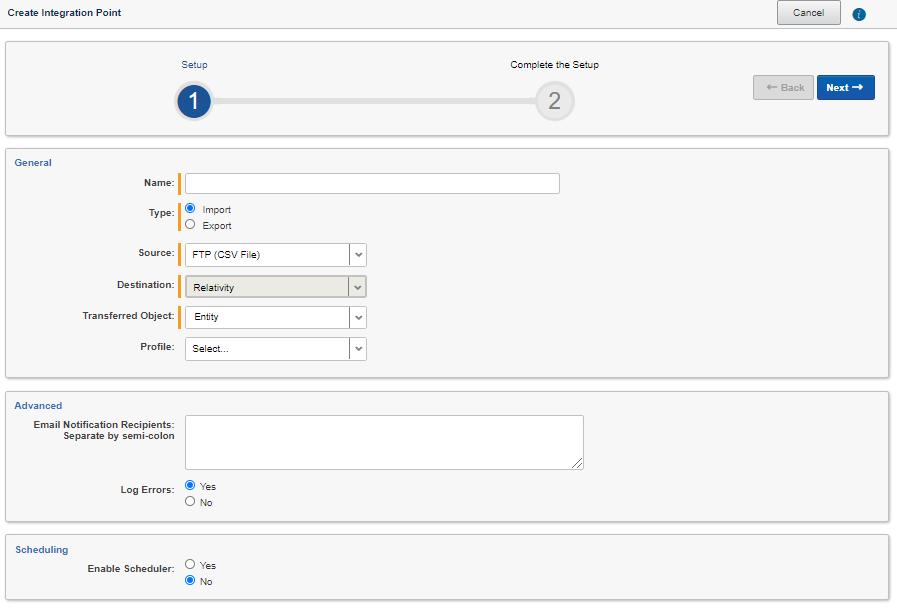This screenshot has height=608, width=897.
Task: Select the Import type radio button
Action: click(190, 208)
